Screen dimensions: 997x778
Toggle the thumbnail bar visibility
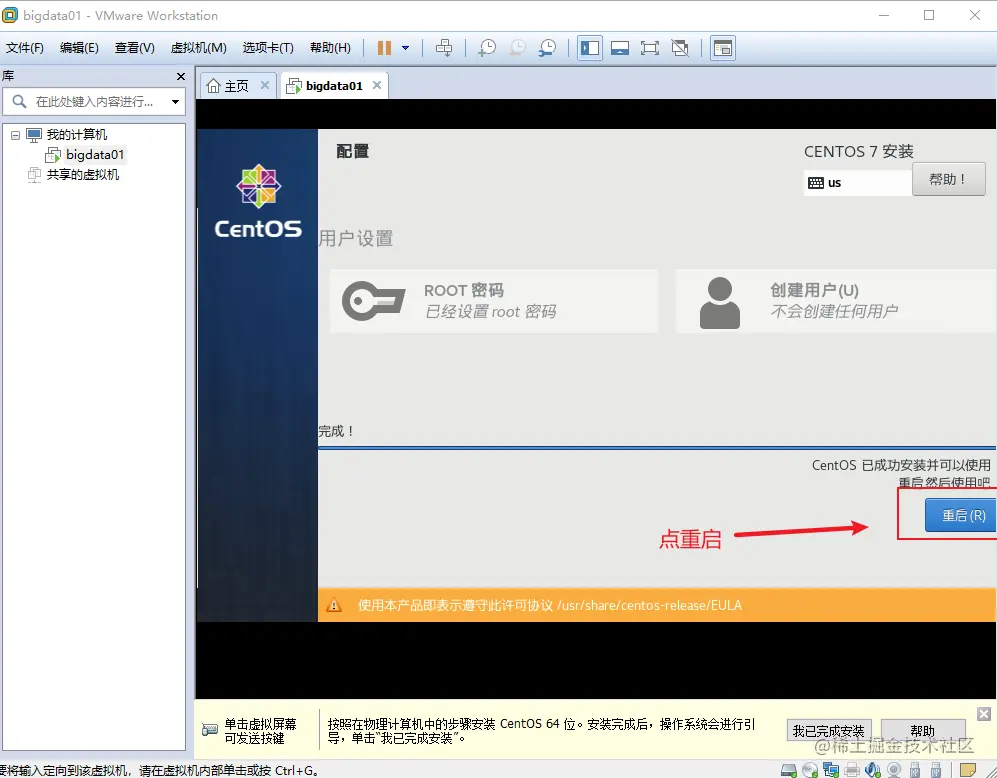620,46
